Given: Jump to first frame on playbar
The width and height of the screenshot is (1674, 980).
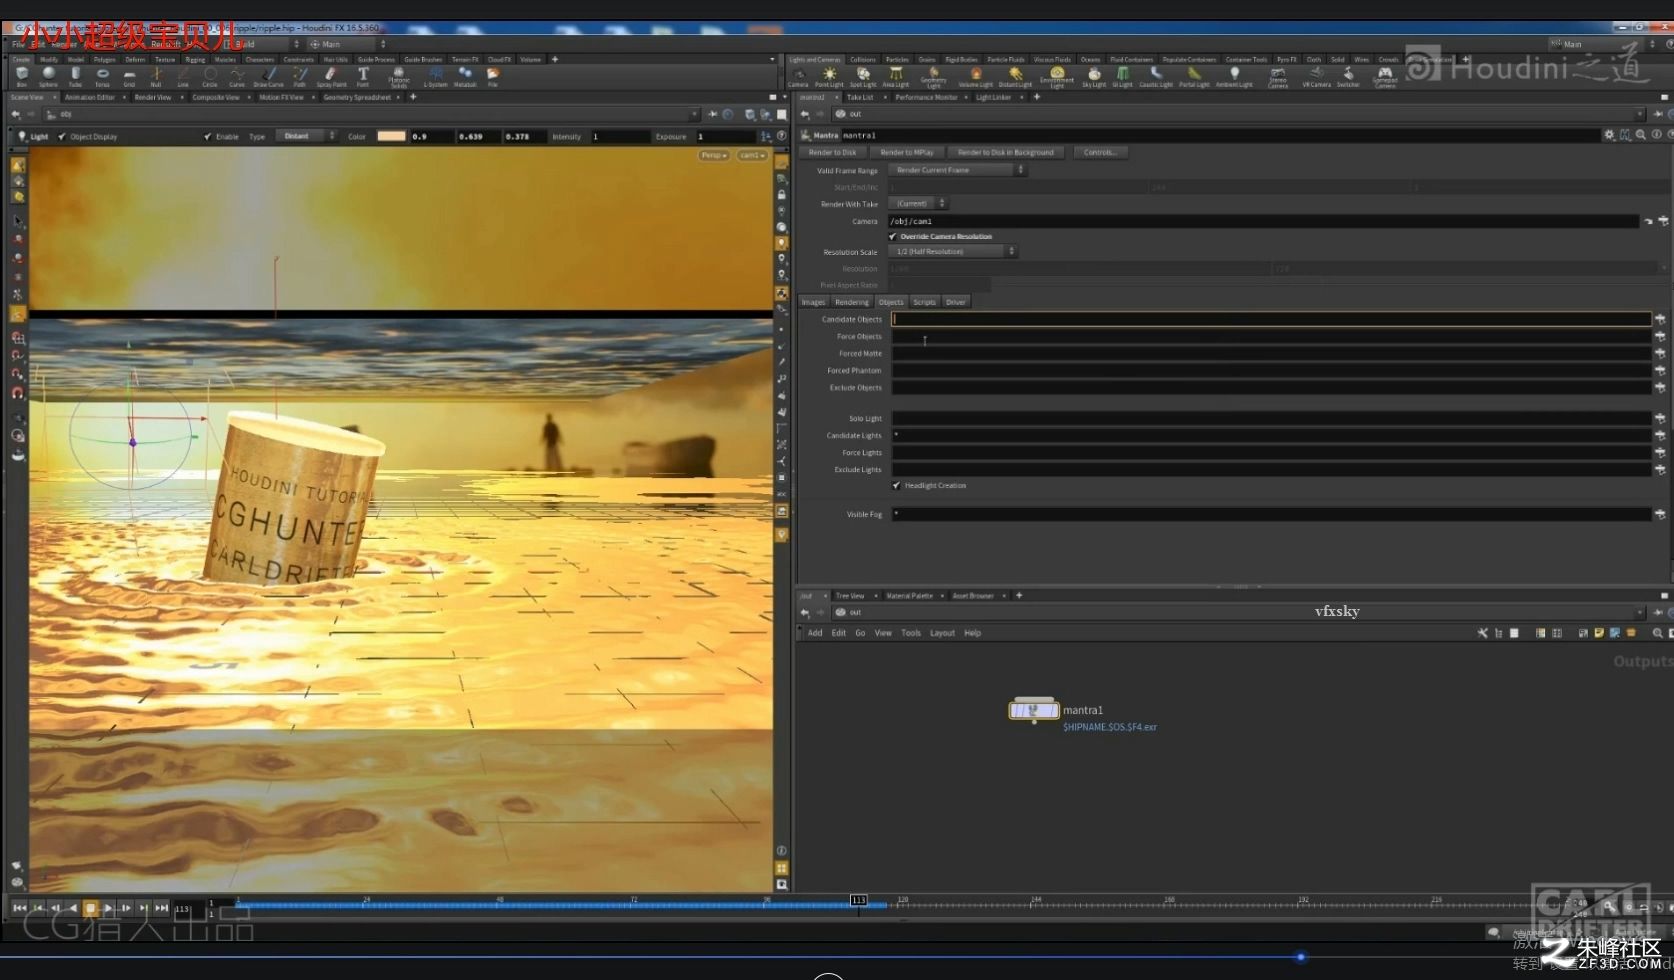Looking at the screenshot, I should coord(19,908).
